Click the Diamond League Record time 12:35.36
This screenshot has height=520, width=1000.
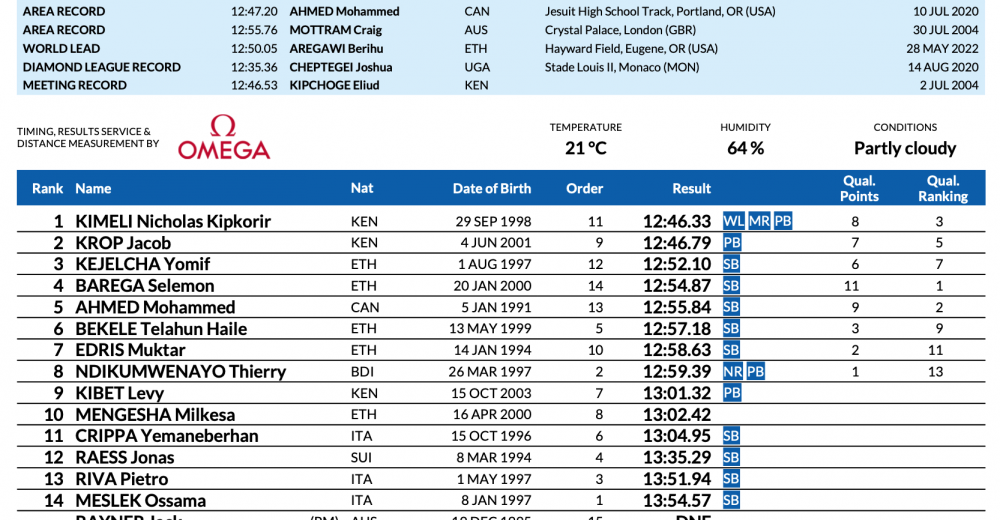tap(254, 67)
